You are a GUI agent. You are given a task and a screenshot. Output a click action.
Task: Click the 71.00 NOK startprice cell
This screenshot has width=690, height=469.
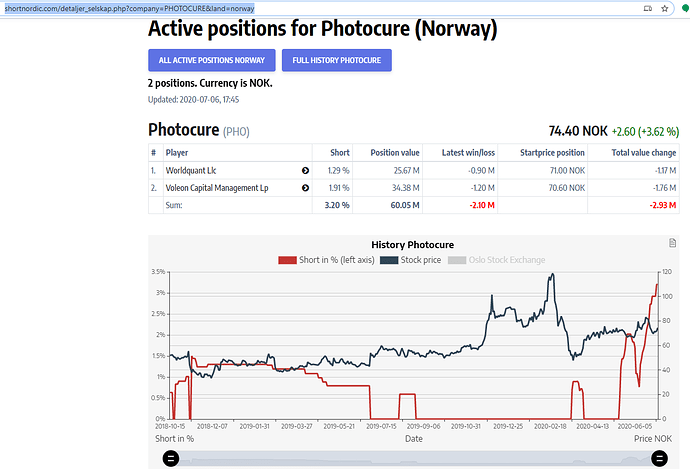click(x=567, y=171)
